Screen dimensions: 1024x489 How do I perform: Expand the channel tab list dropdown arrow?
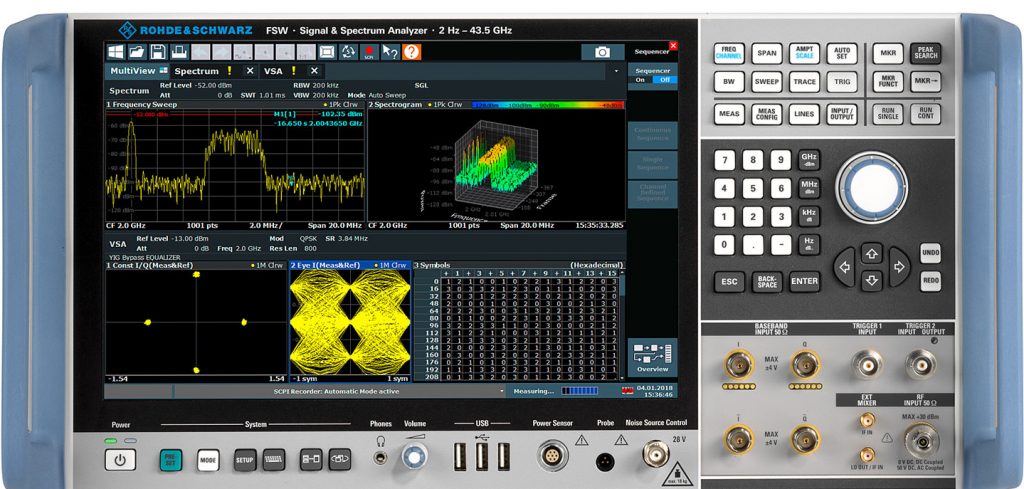[616, 71]
